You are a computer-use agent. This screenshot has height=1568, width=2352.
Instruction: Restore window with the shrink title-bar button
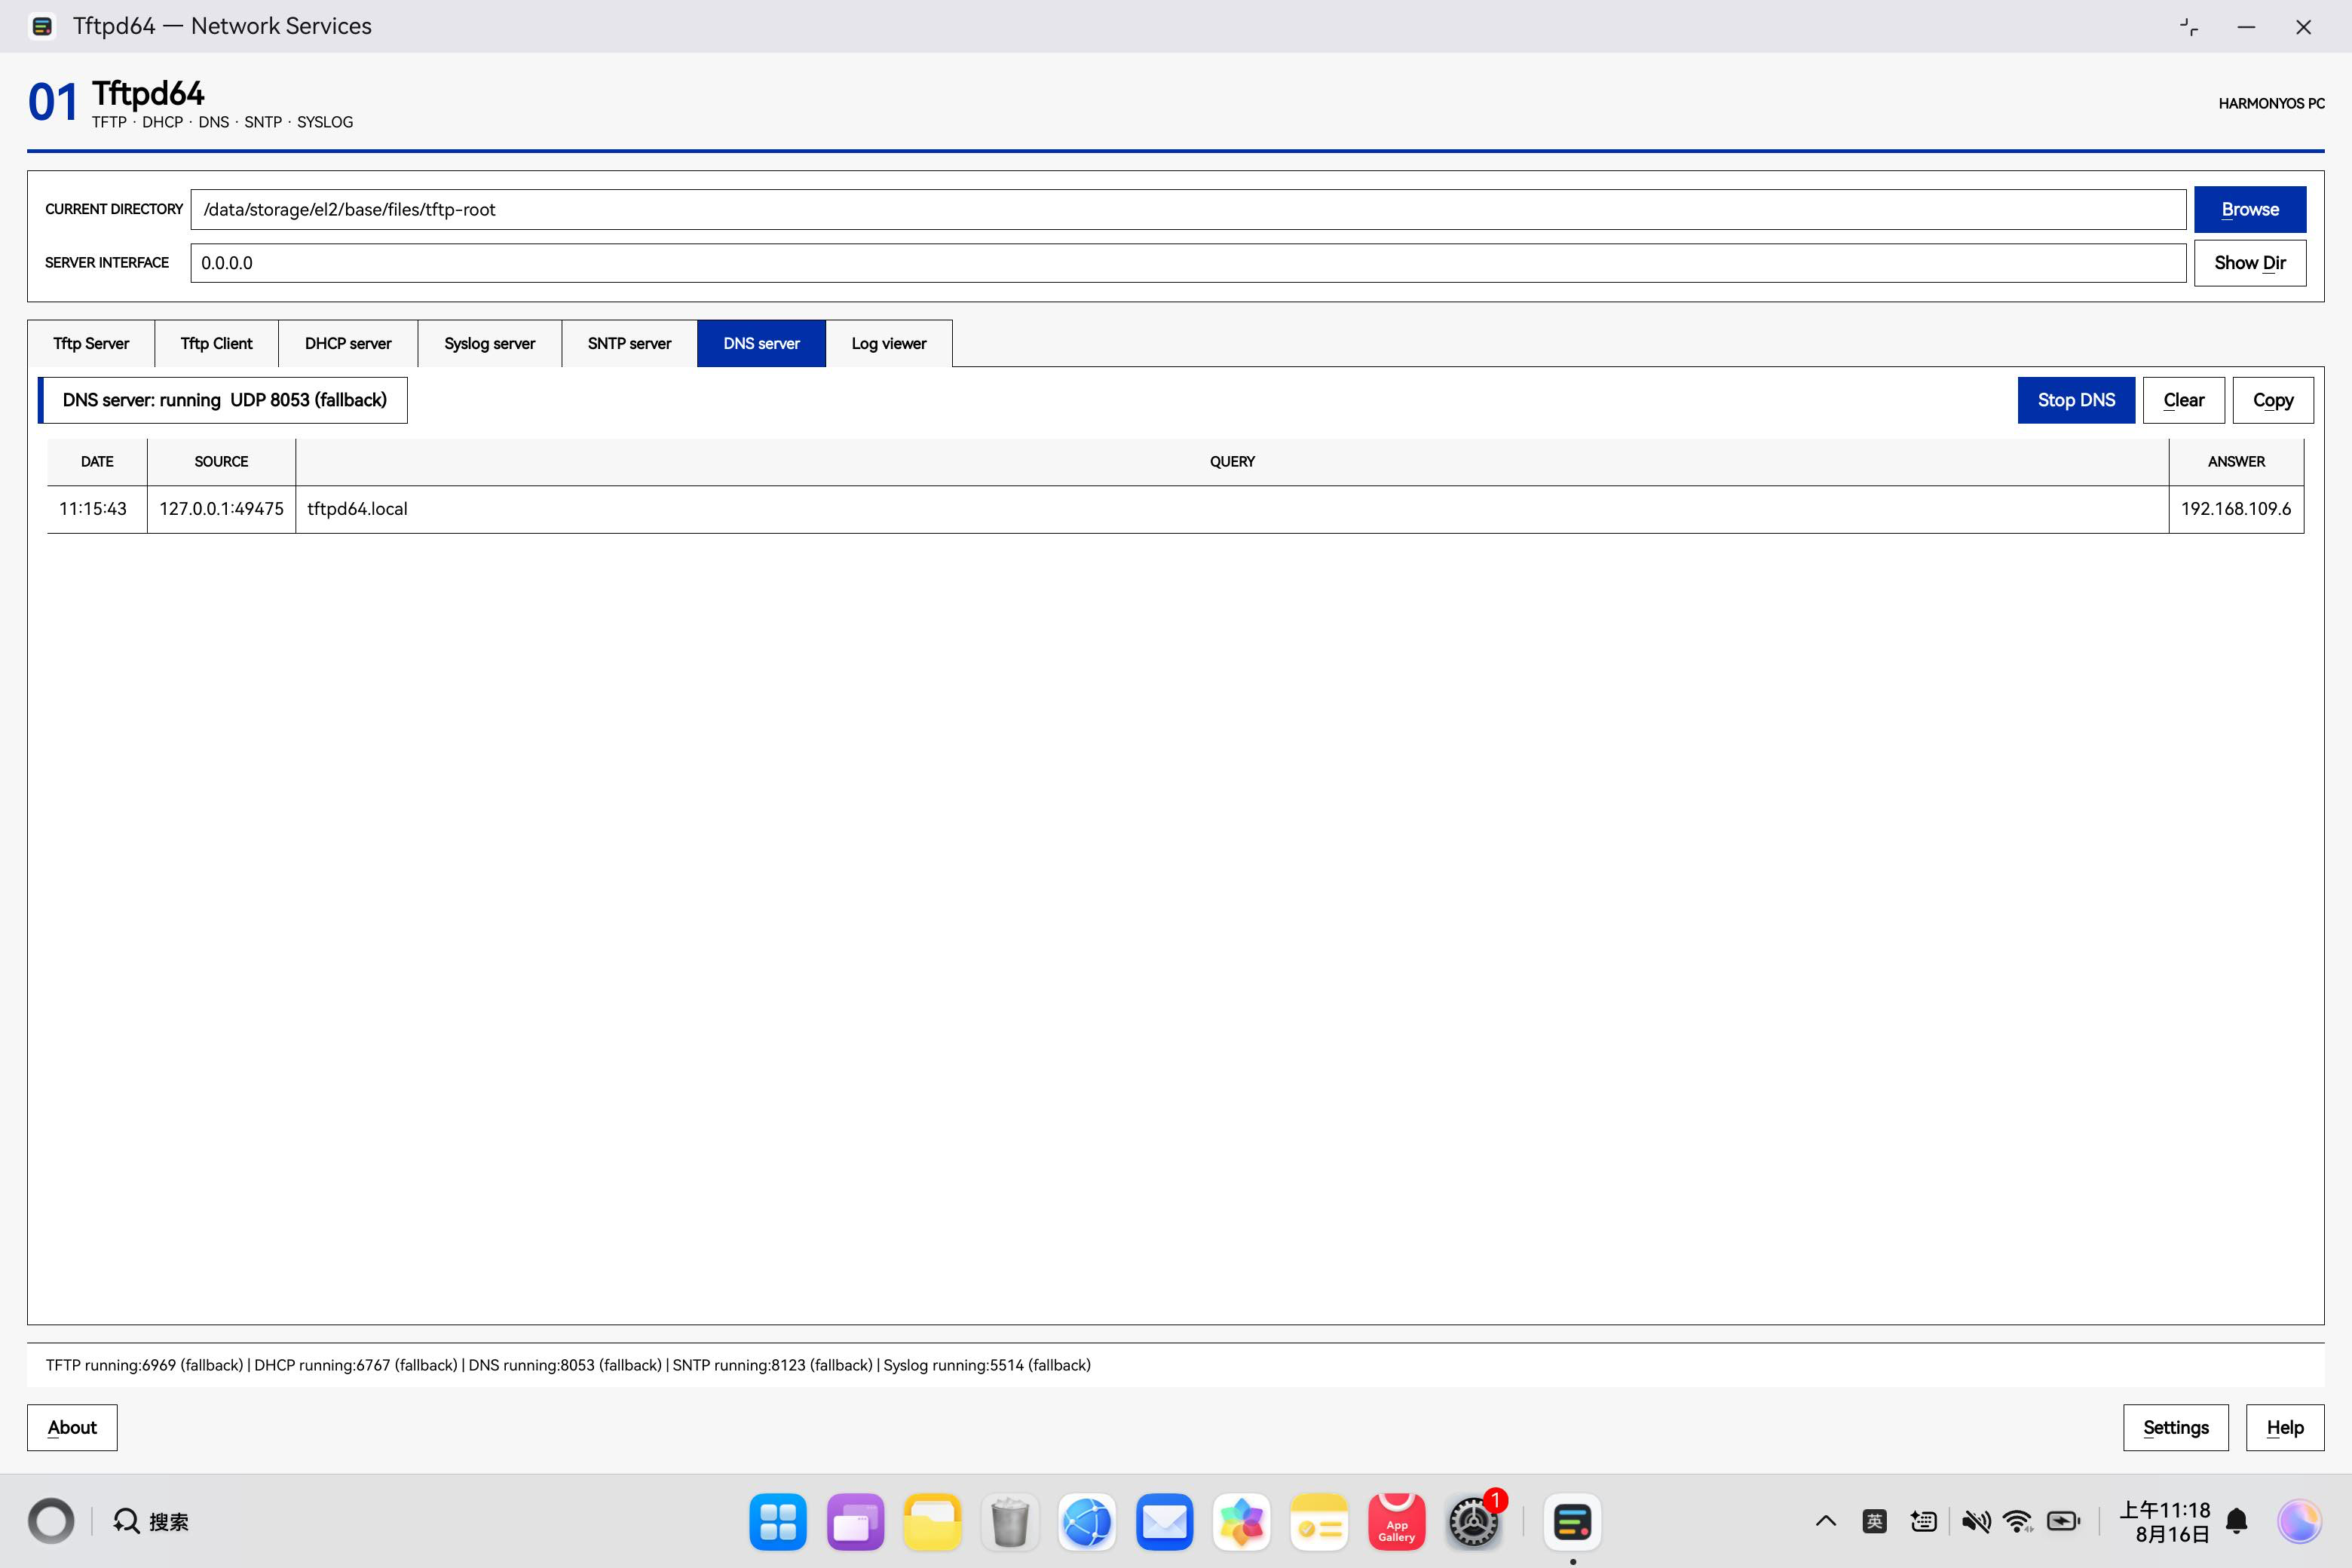coord(2189,27)
